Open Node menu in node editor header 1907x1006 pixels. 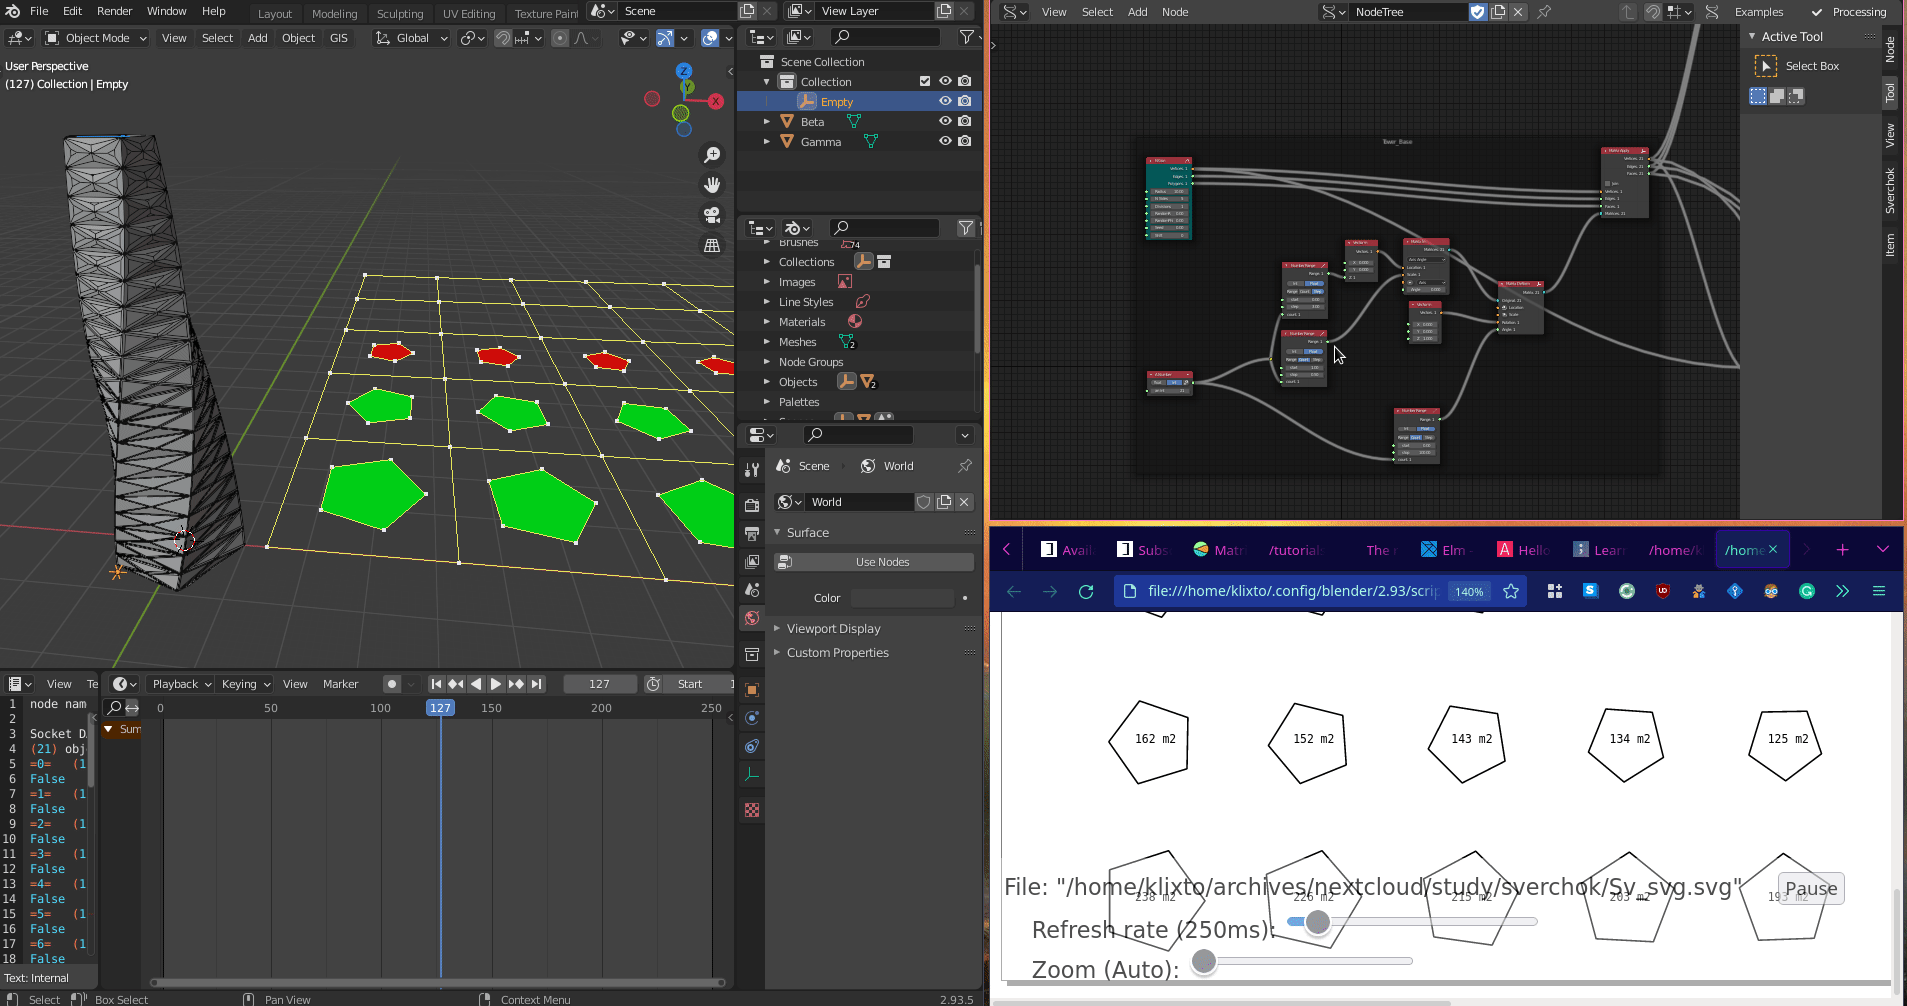click(1175, 12)
